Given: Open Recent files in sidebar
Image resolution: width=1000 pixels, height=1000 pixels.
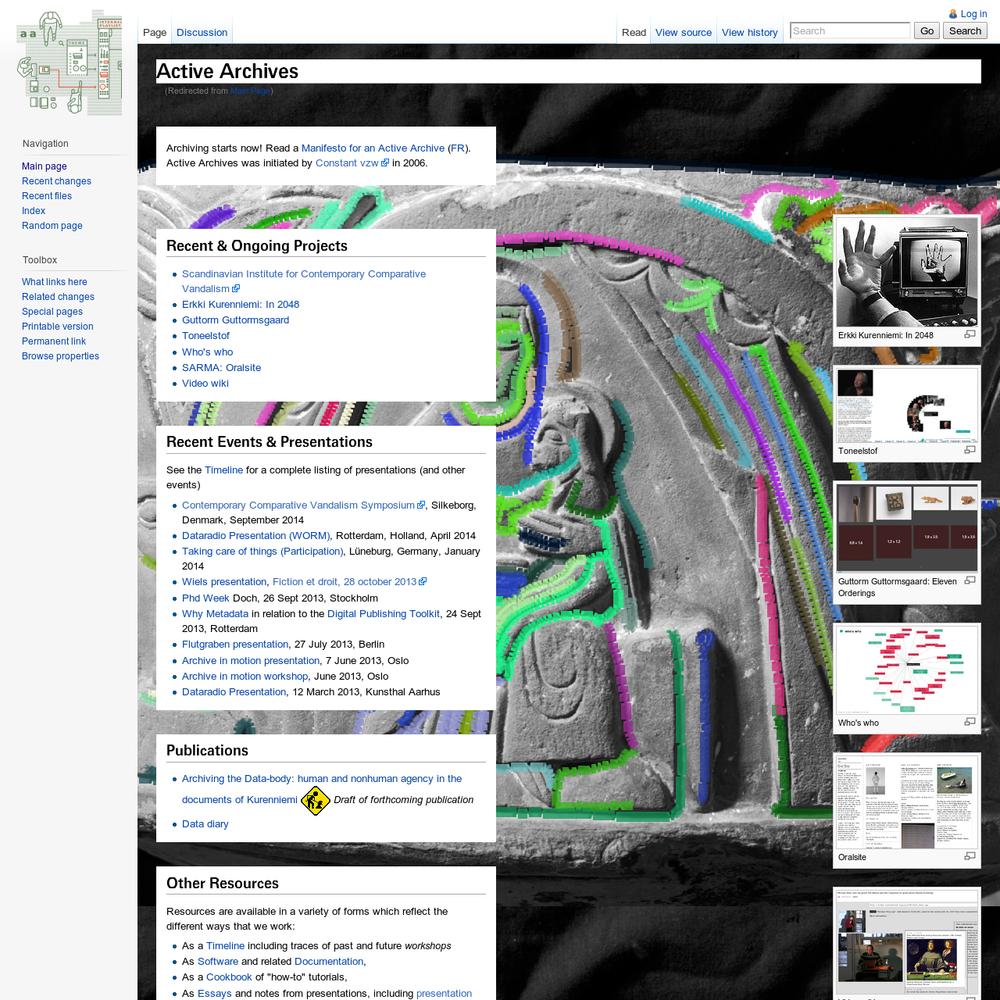Looking at the screenshot, I should tap(47, 196).
